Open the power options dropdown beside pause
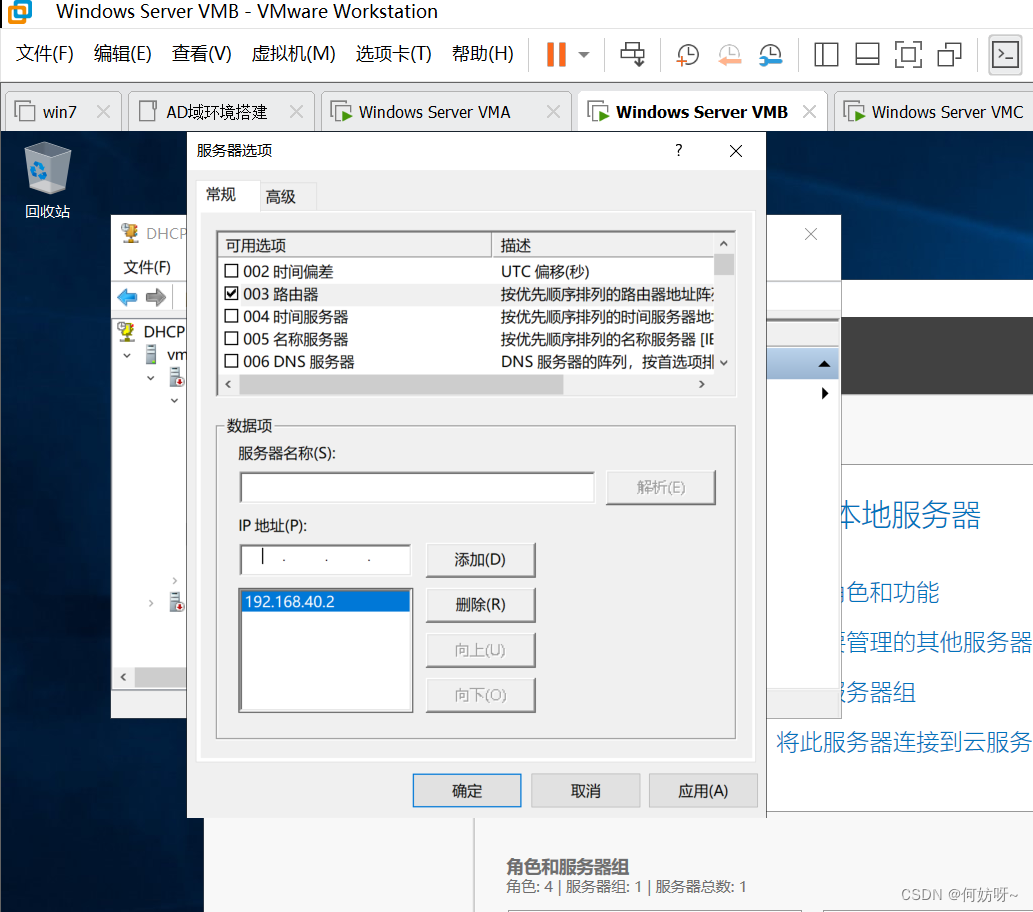The height and width of the screenshot is (912, 1033). (584, 54)
